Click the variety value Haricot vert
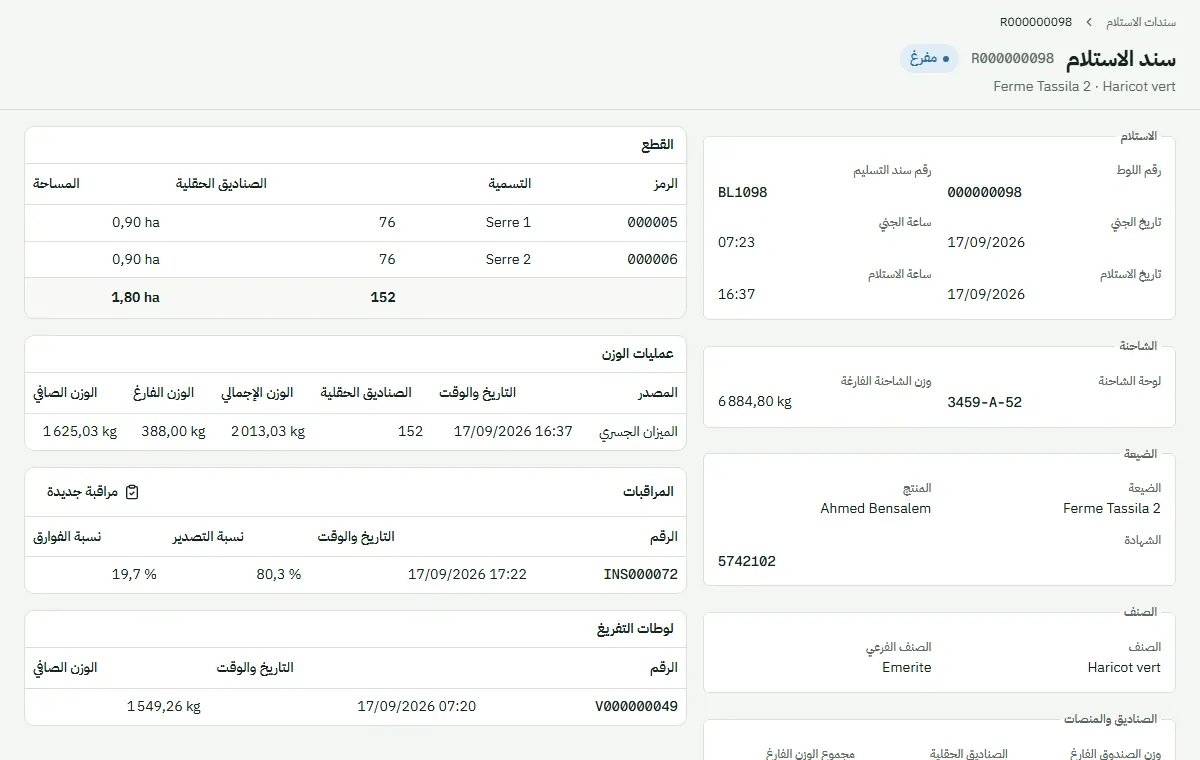This screenshot has height=760, width=1200. [1124, 667]
